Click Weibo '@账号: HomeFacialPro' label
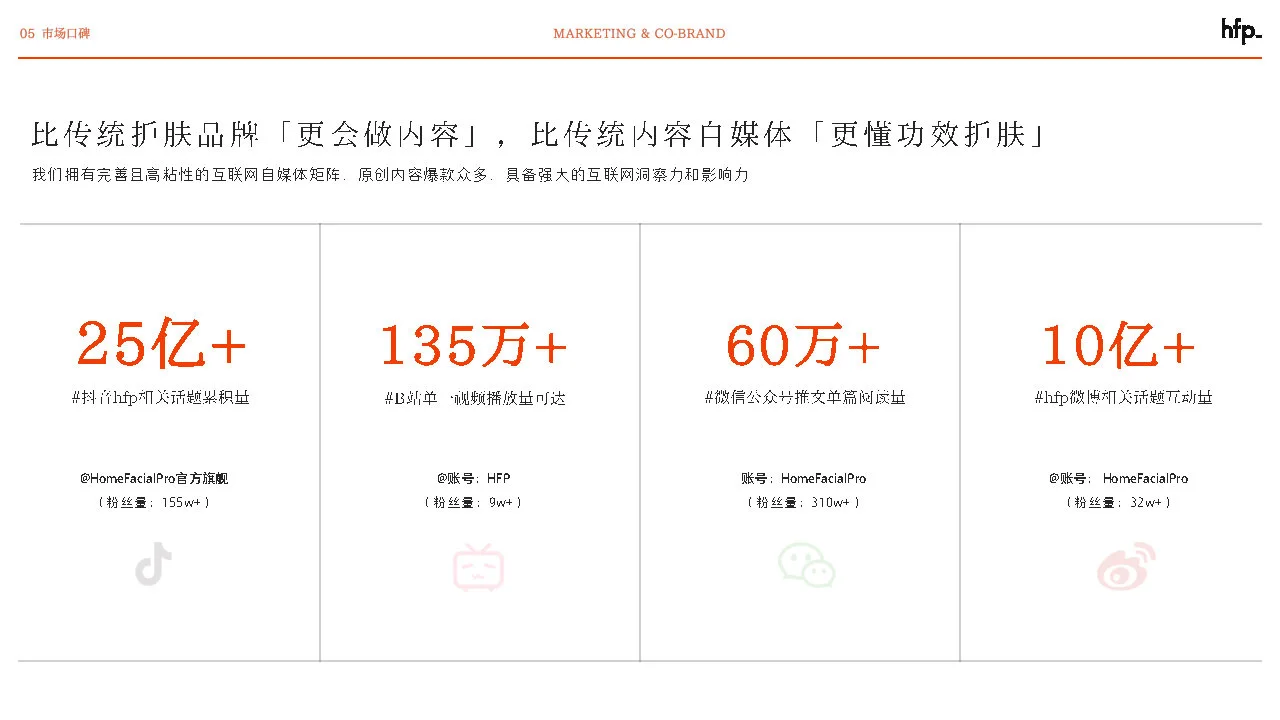 [1119, 478]
